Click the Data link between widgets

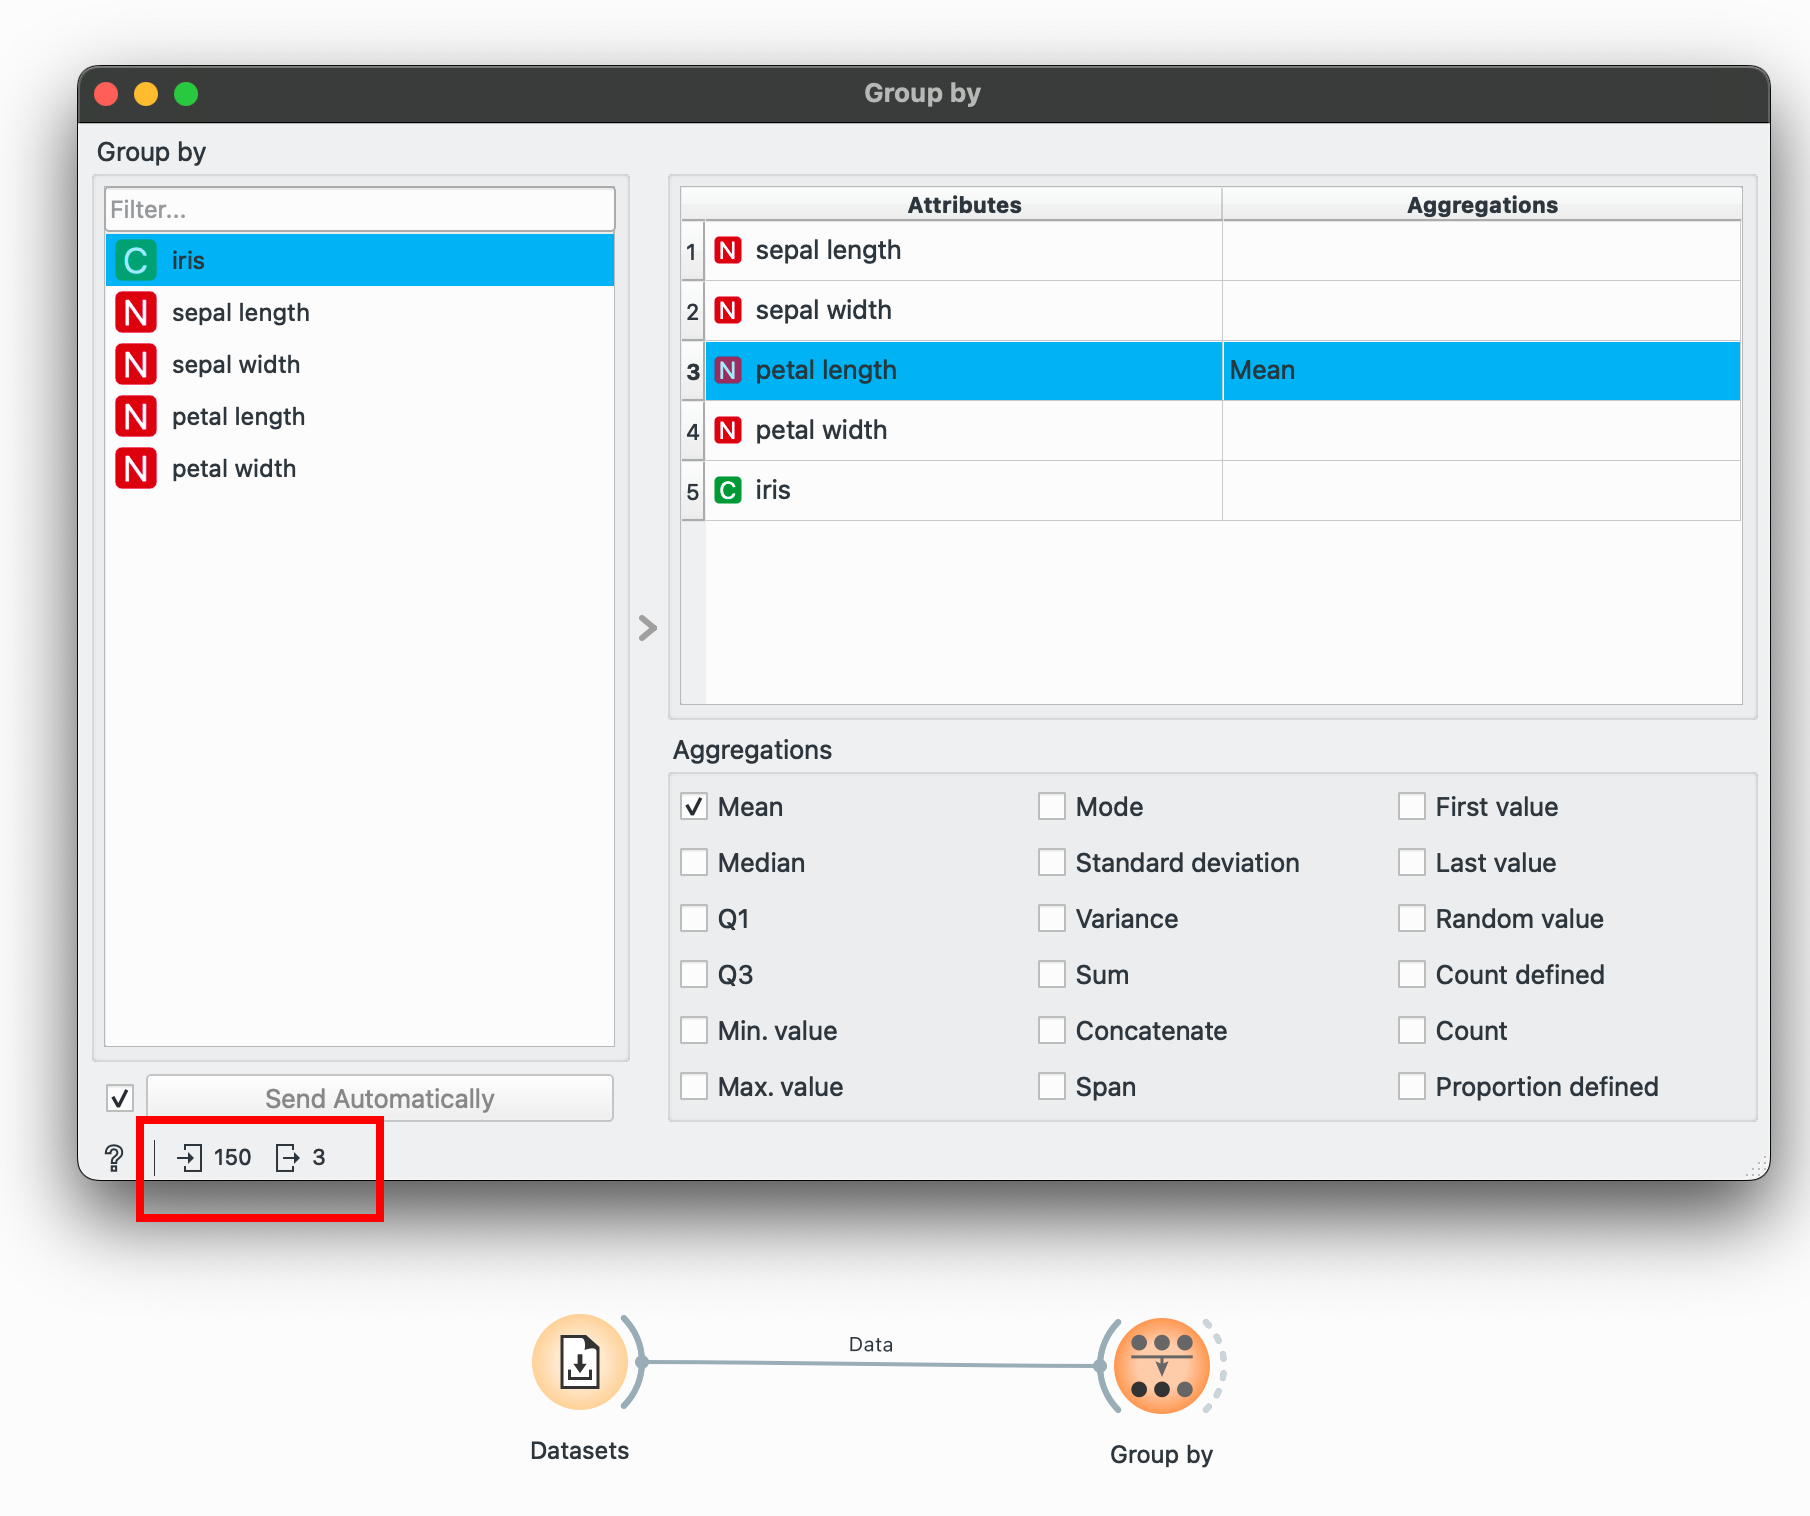click(870, 1362)
